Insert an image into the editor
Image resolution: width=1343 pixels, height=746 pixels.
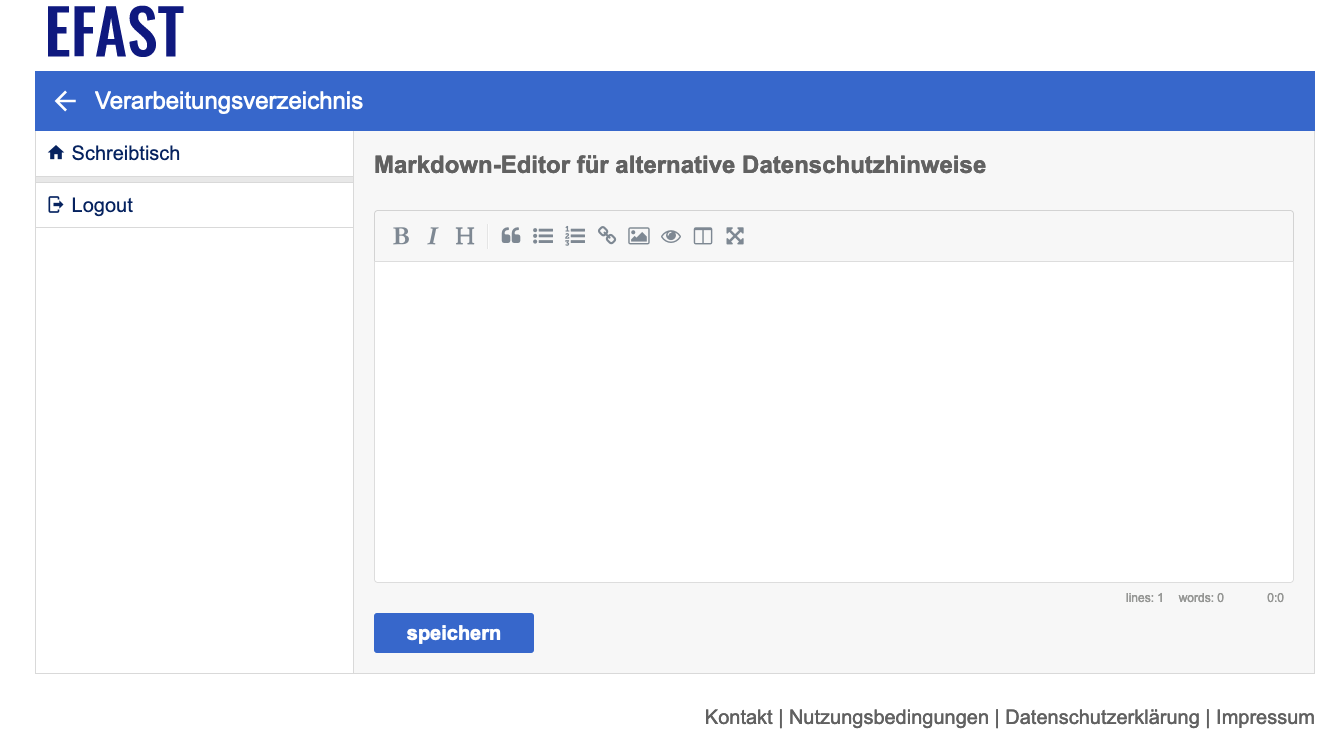tap(639, 236)
